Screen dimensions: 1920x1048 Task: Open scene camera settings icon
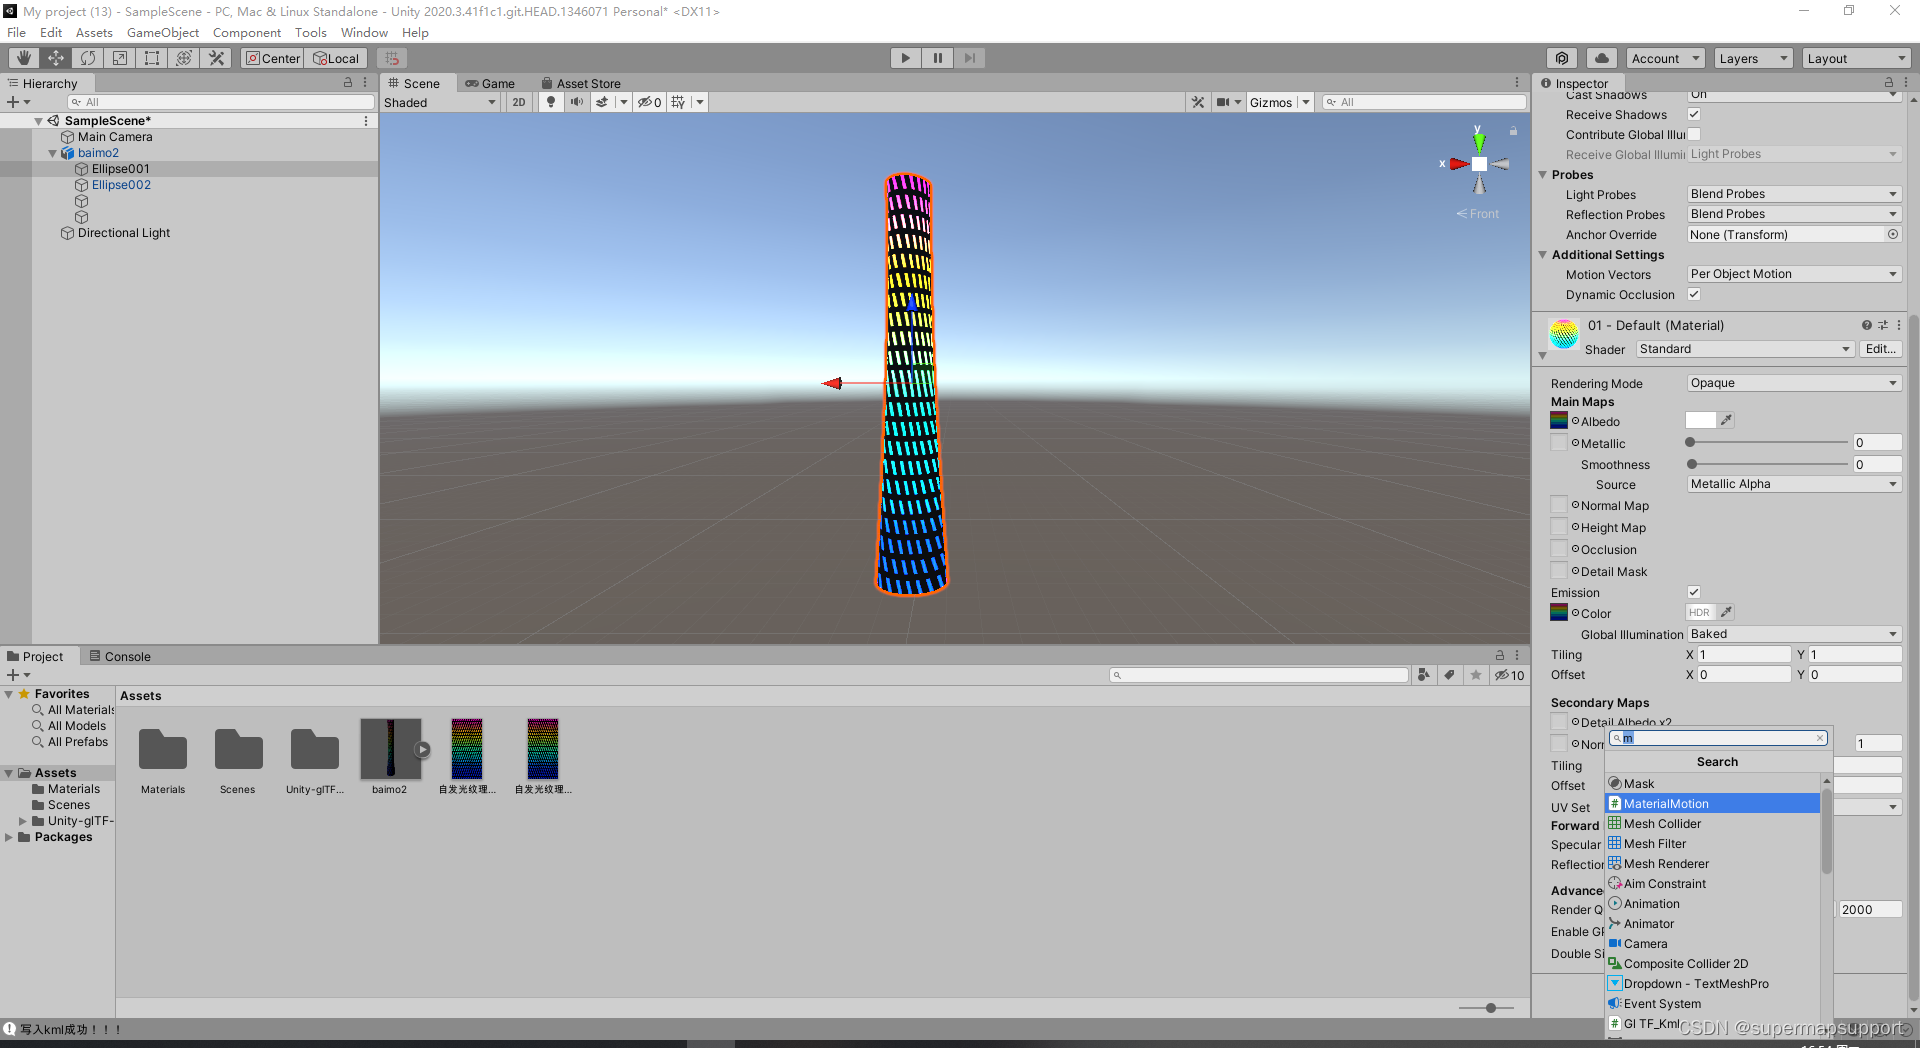point(1223,102)
